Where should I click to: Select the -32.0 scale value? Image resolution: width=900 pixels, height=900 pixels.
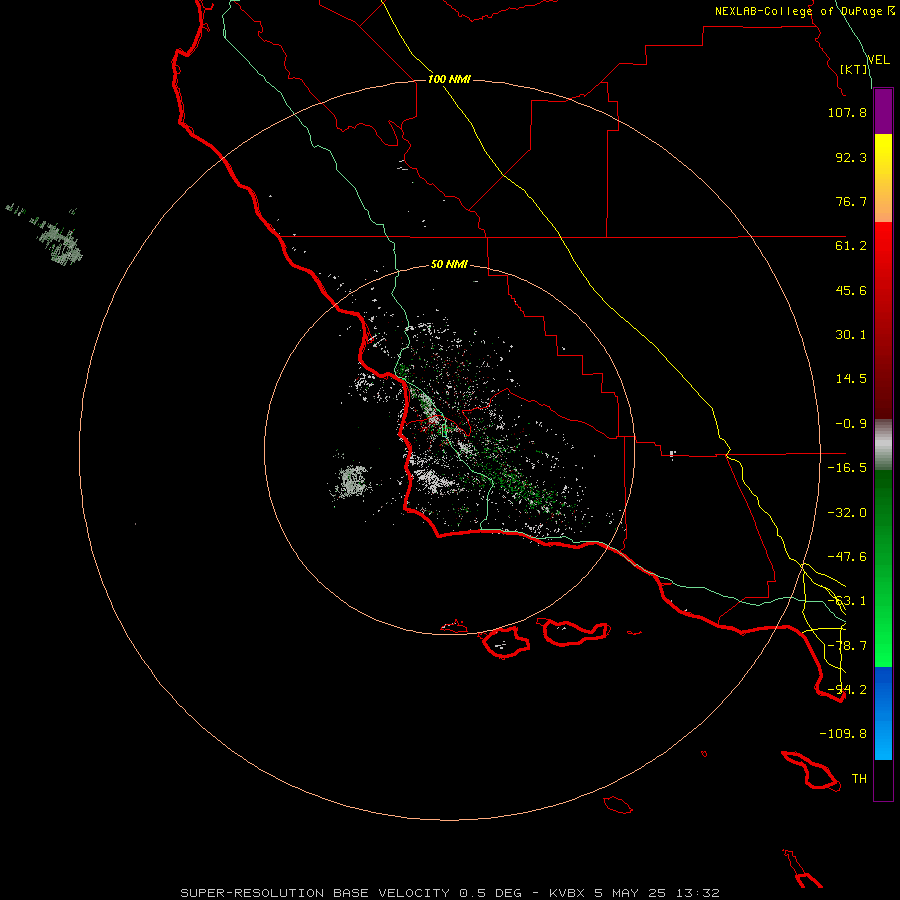click(847, 513)
